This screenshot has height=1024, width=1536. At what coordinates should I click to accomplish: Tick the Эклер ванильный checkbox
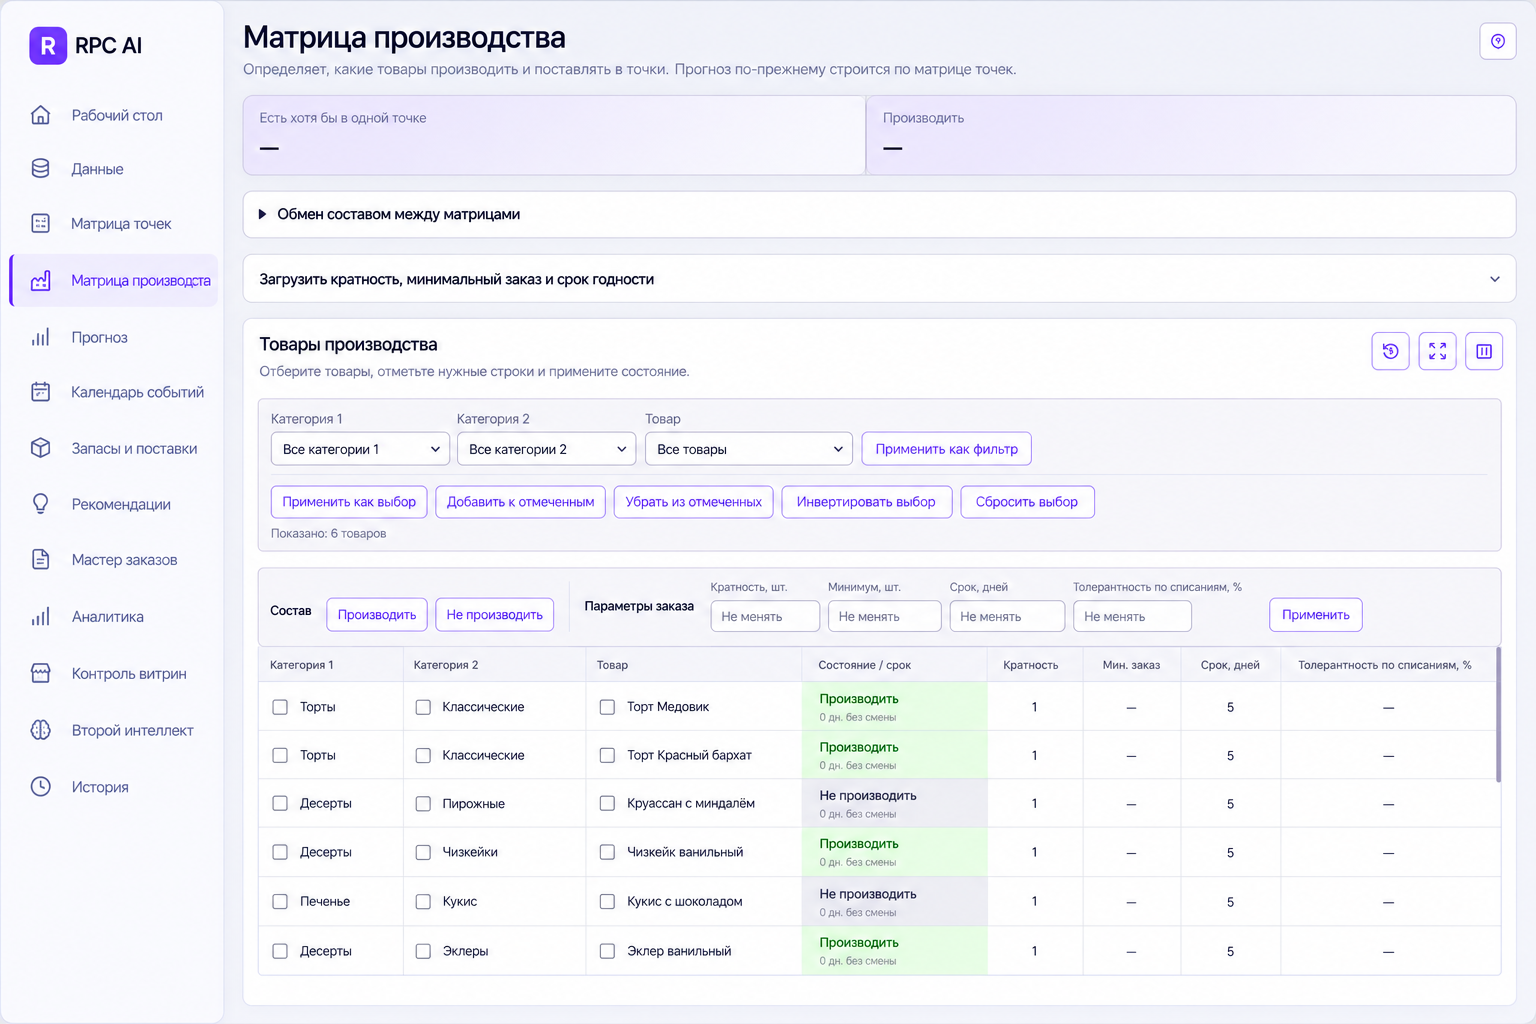(607, 951)
